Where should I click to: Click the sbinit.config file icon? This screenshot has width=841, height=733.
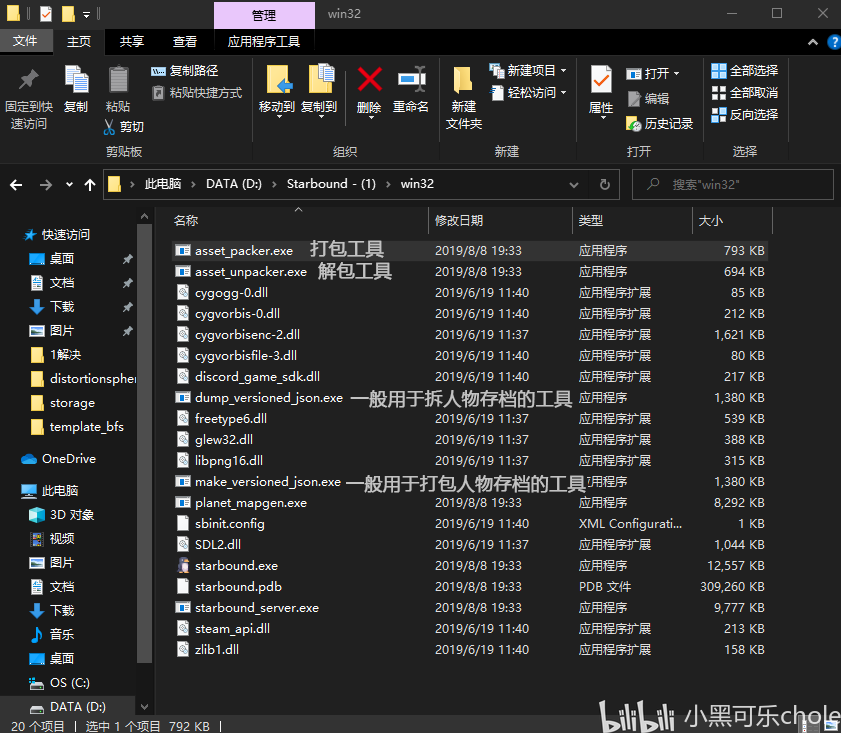pos(183,524)
